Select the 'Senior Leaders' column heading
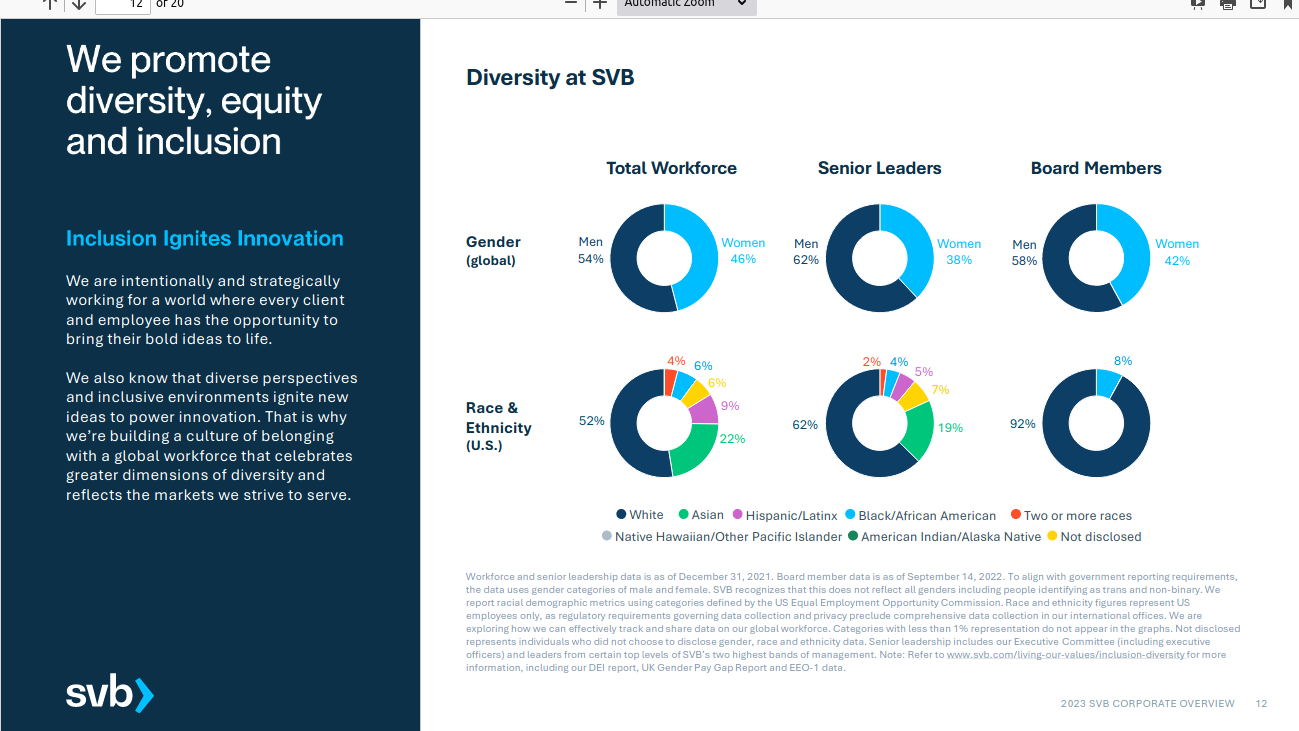1299x731 pixels. point(880,168)
